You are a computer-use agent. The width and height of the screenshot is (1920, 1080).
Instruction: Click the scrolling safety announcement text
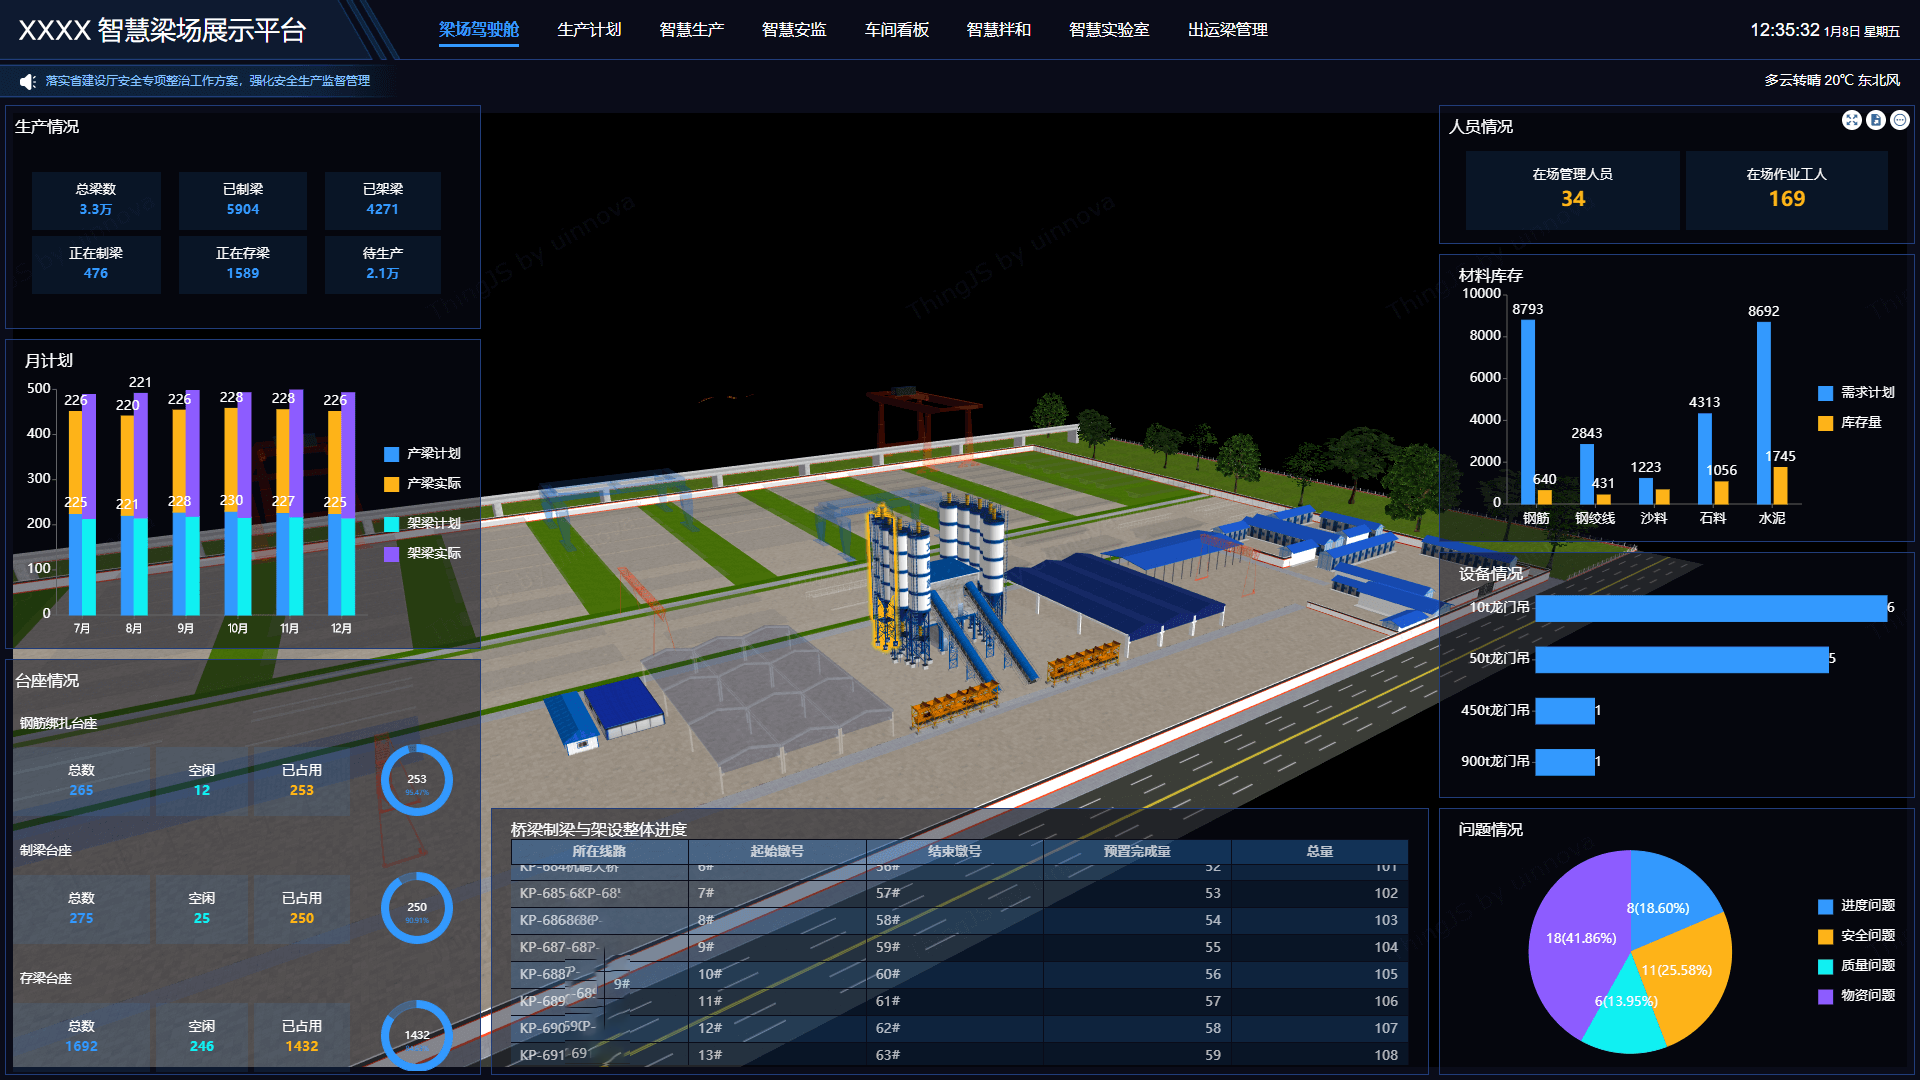tap(208, 81)
